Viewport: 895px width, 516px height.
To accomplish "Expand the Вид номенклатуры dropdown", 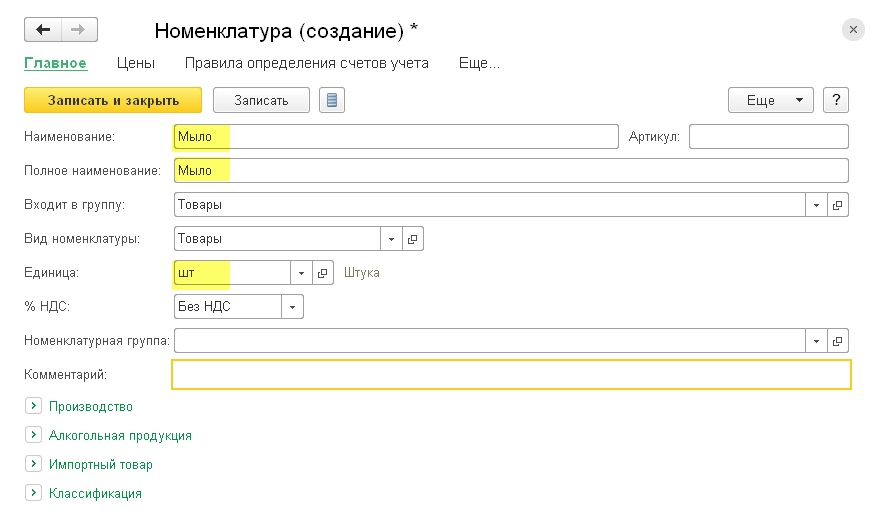I will point(392,239).
